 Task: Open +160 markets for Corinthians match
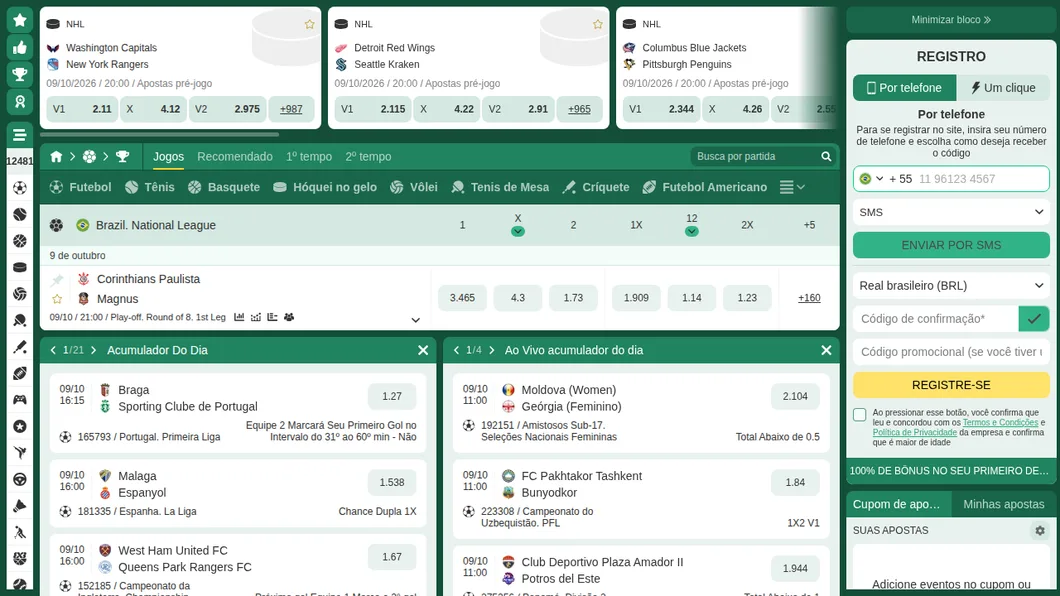(809, 298)
